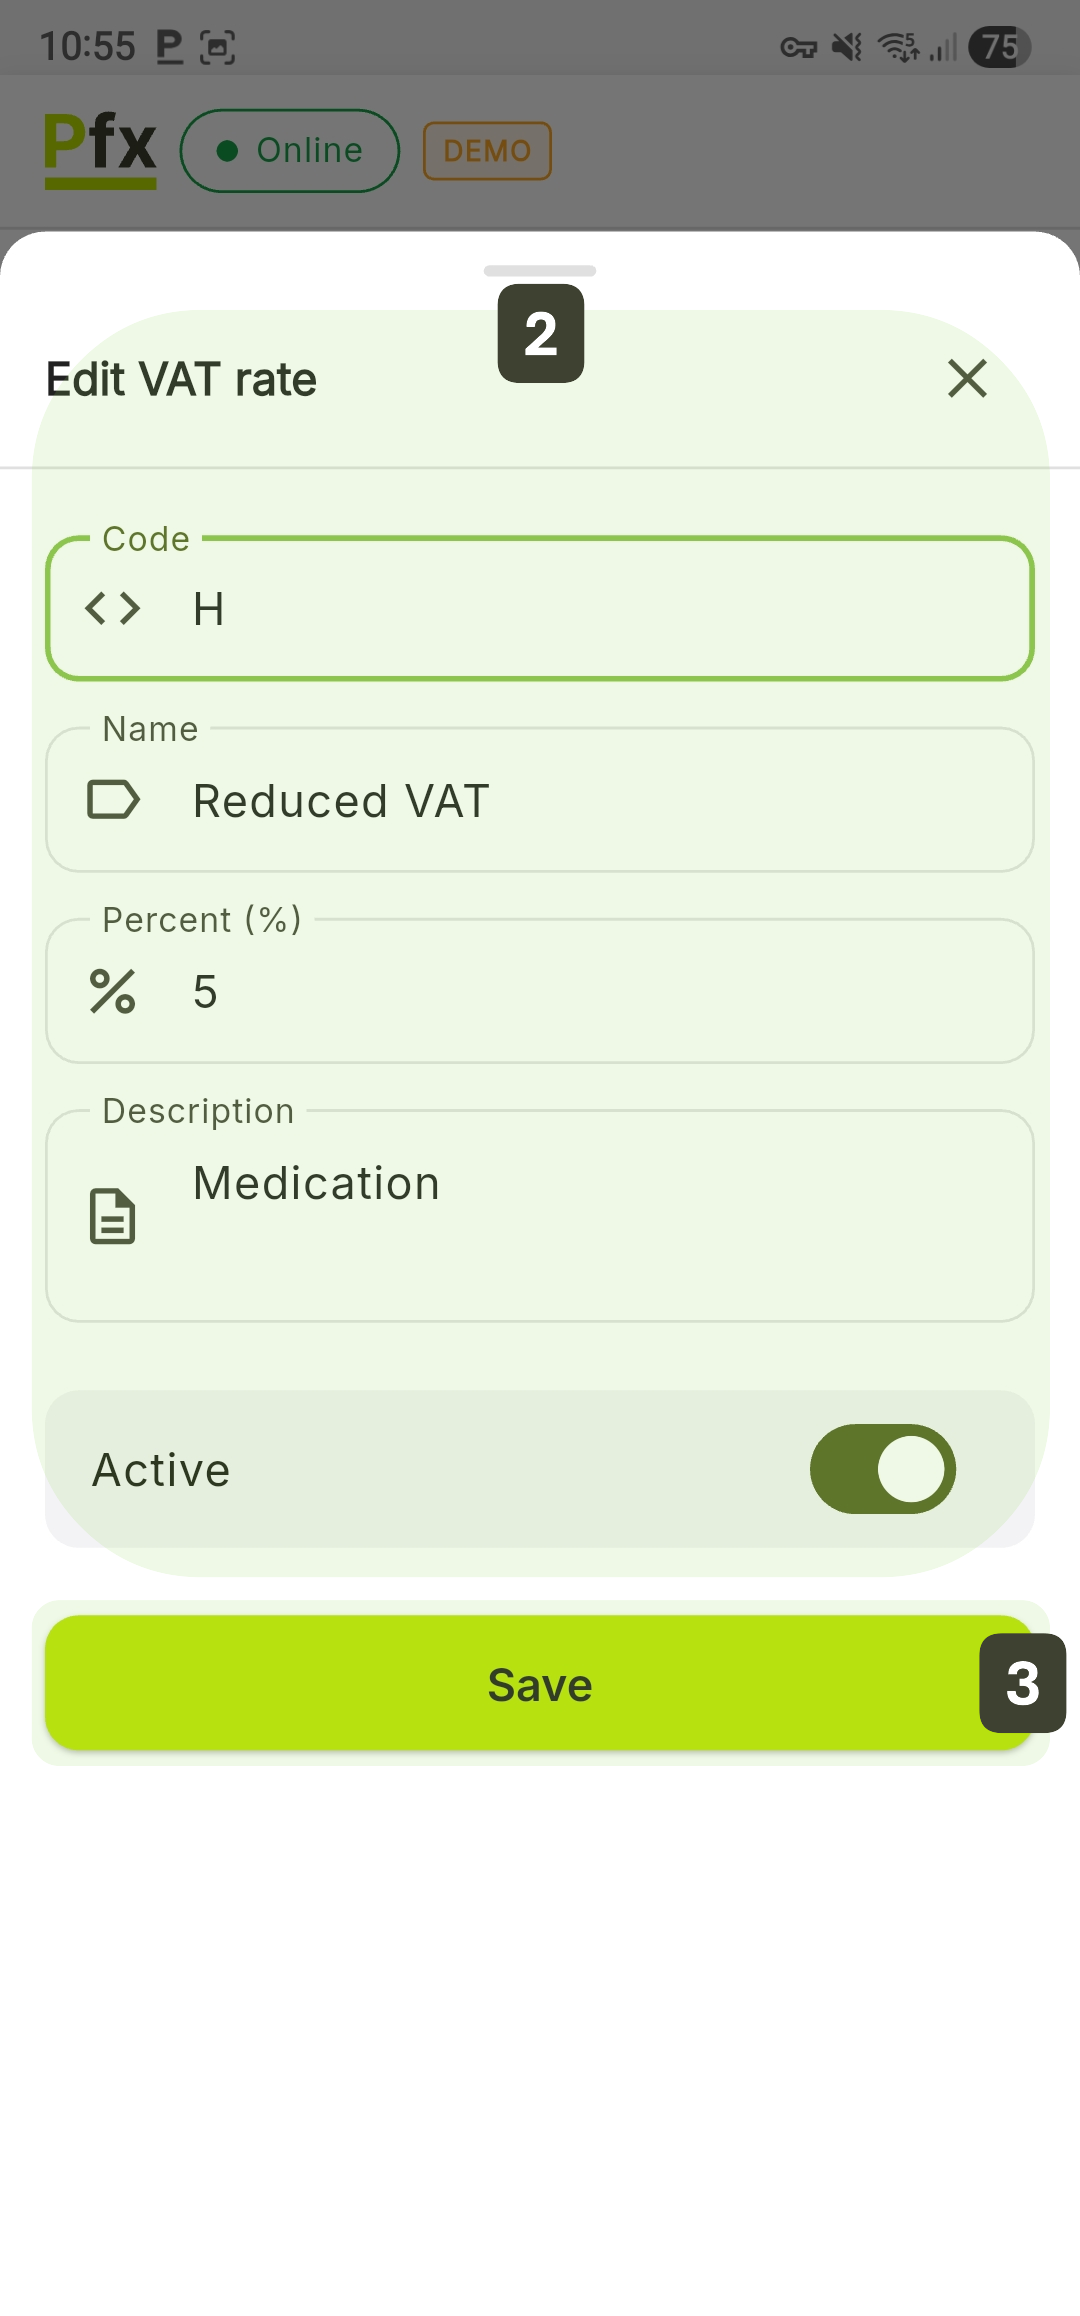Viewport: 1080px width, 2316px height.
Task: Click the code brackets icon
Action: click(x=113, y=608)
